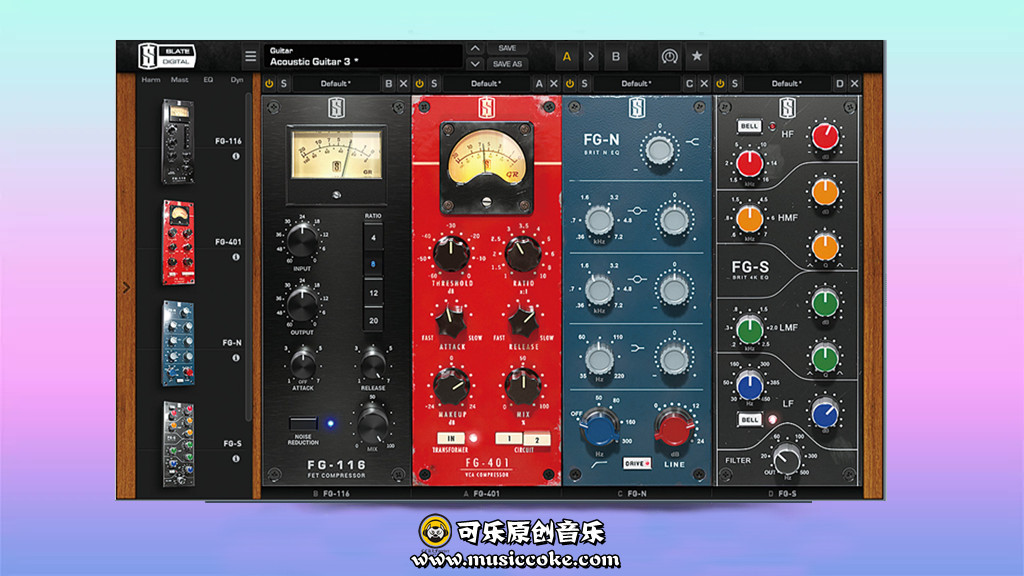Open the hamburger menu beside the Slate Digital logo

250,57
